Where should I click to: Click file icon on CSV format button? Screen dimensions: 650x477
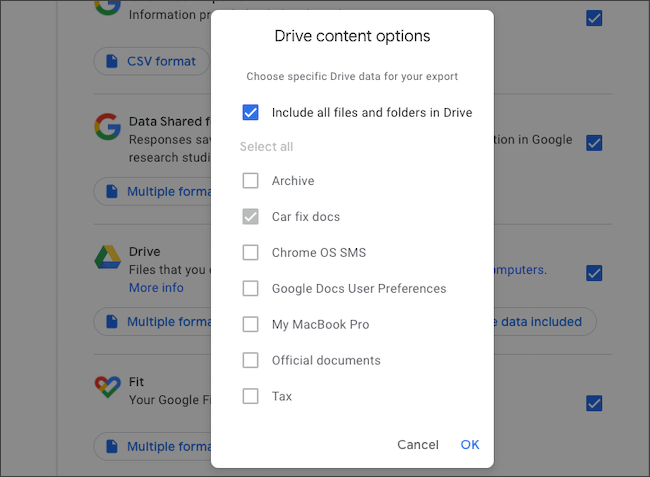(111, 61)
